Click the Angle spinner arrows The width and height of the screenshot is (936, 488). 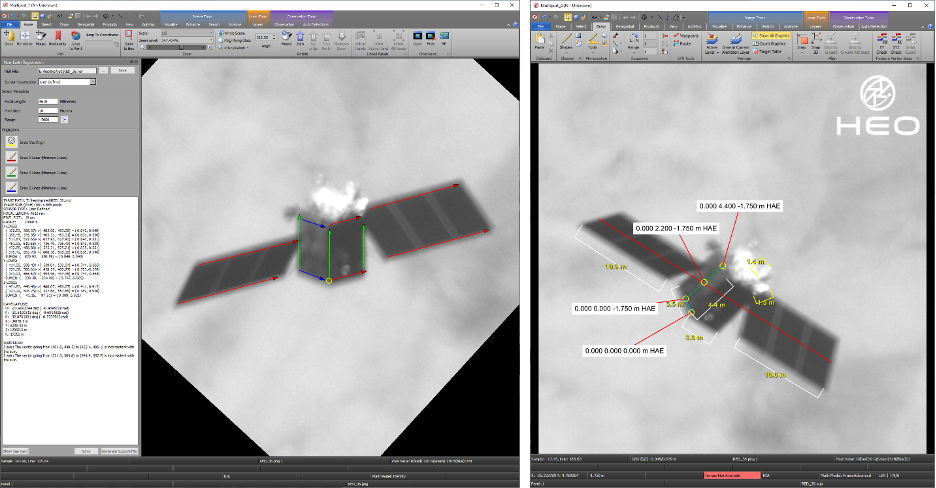[x=274, y=37]
